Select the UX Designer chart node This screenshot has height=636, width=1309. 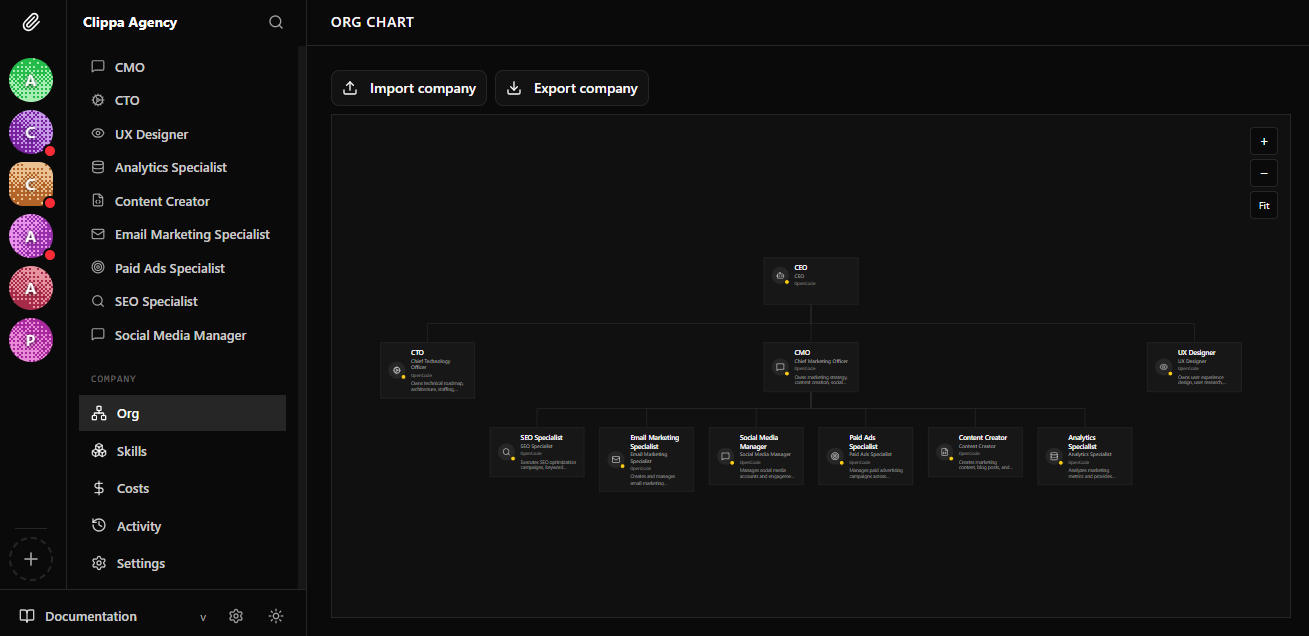tap(1194, 367)
